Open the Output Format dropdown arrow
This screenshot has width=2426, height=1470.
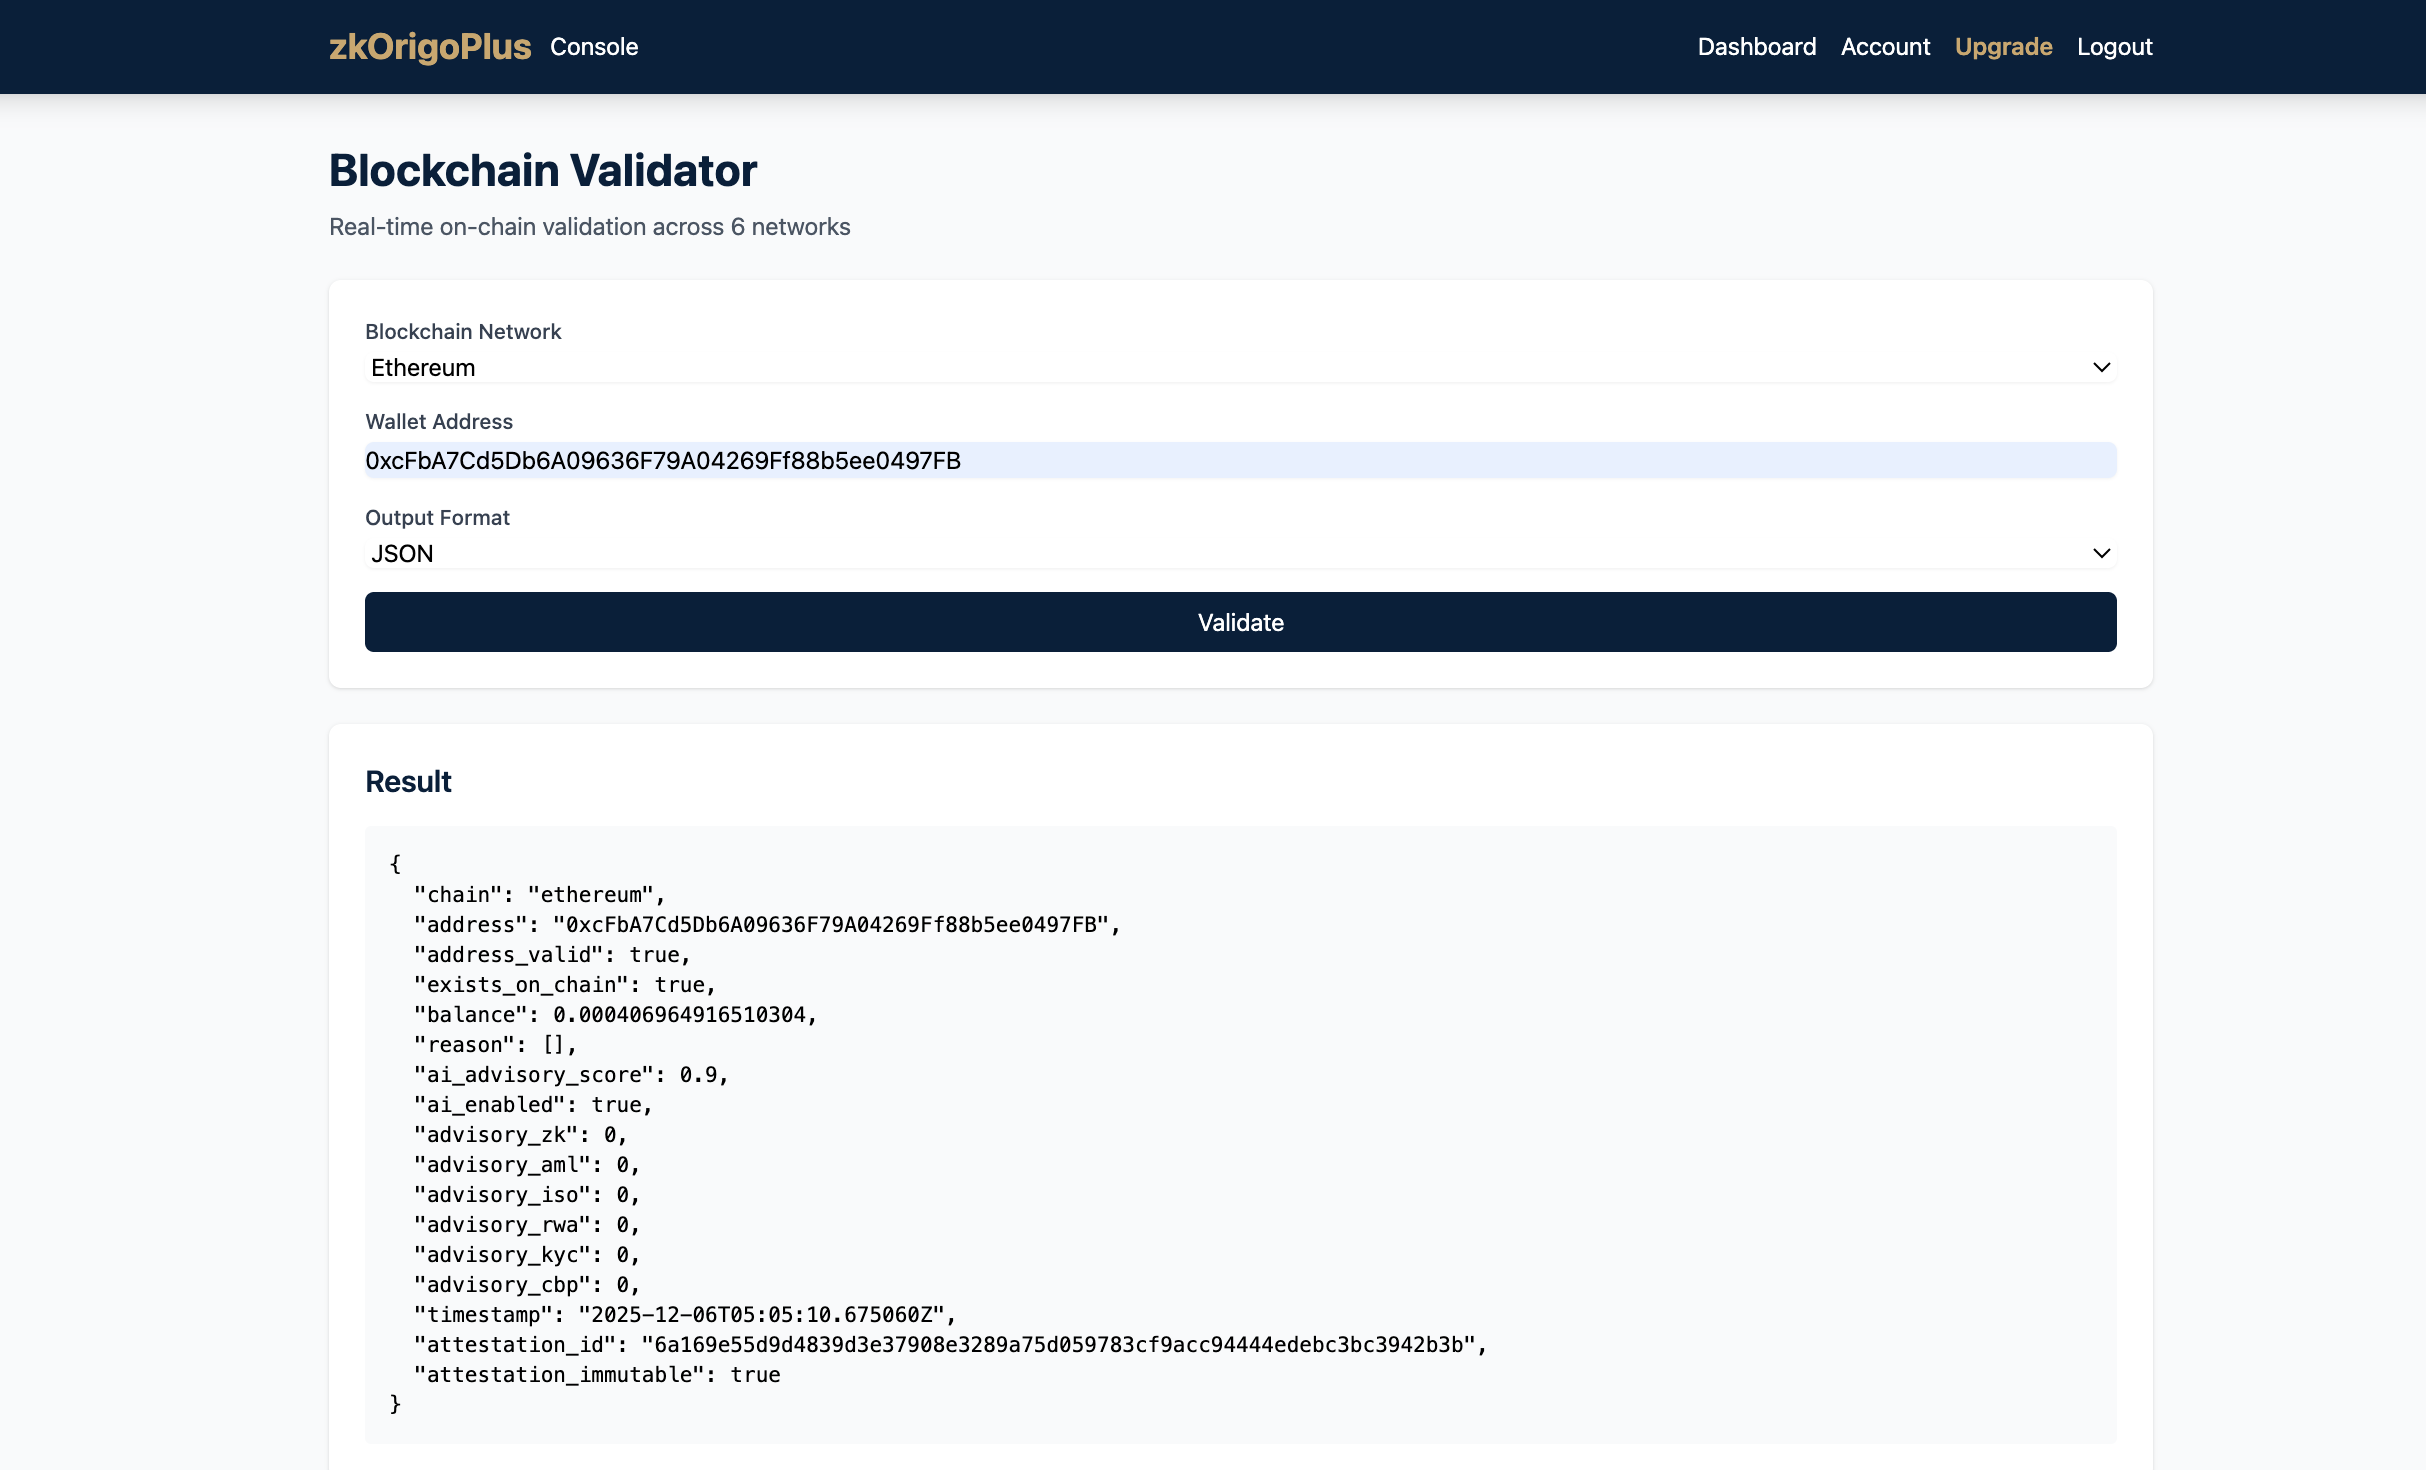(2100, 553)
